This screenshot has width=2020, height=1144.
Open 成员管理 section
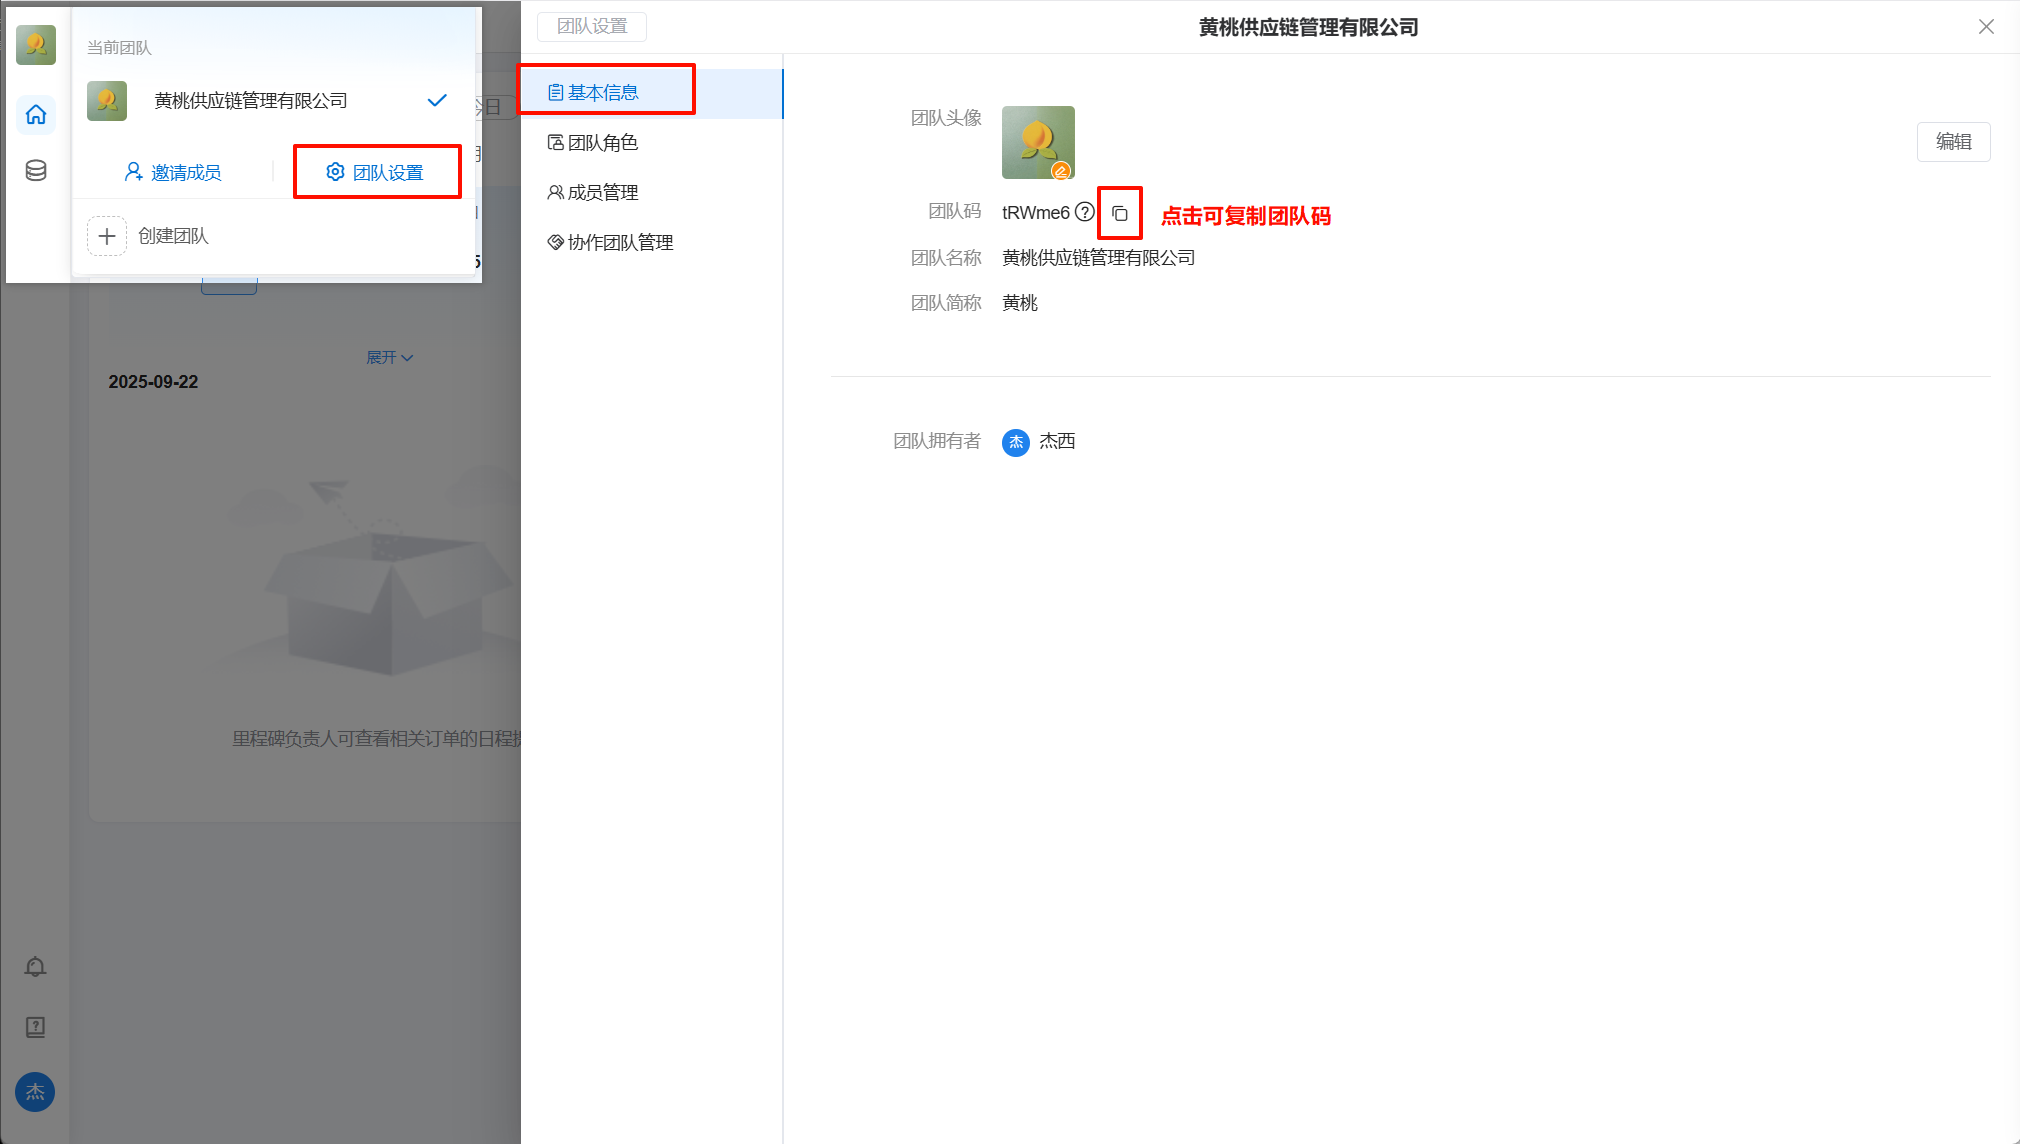(602, 193)
